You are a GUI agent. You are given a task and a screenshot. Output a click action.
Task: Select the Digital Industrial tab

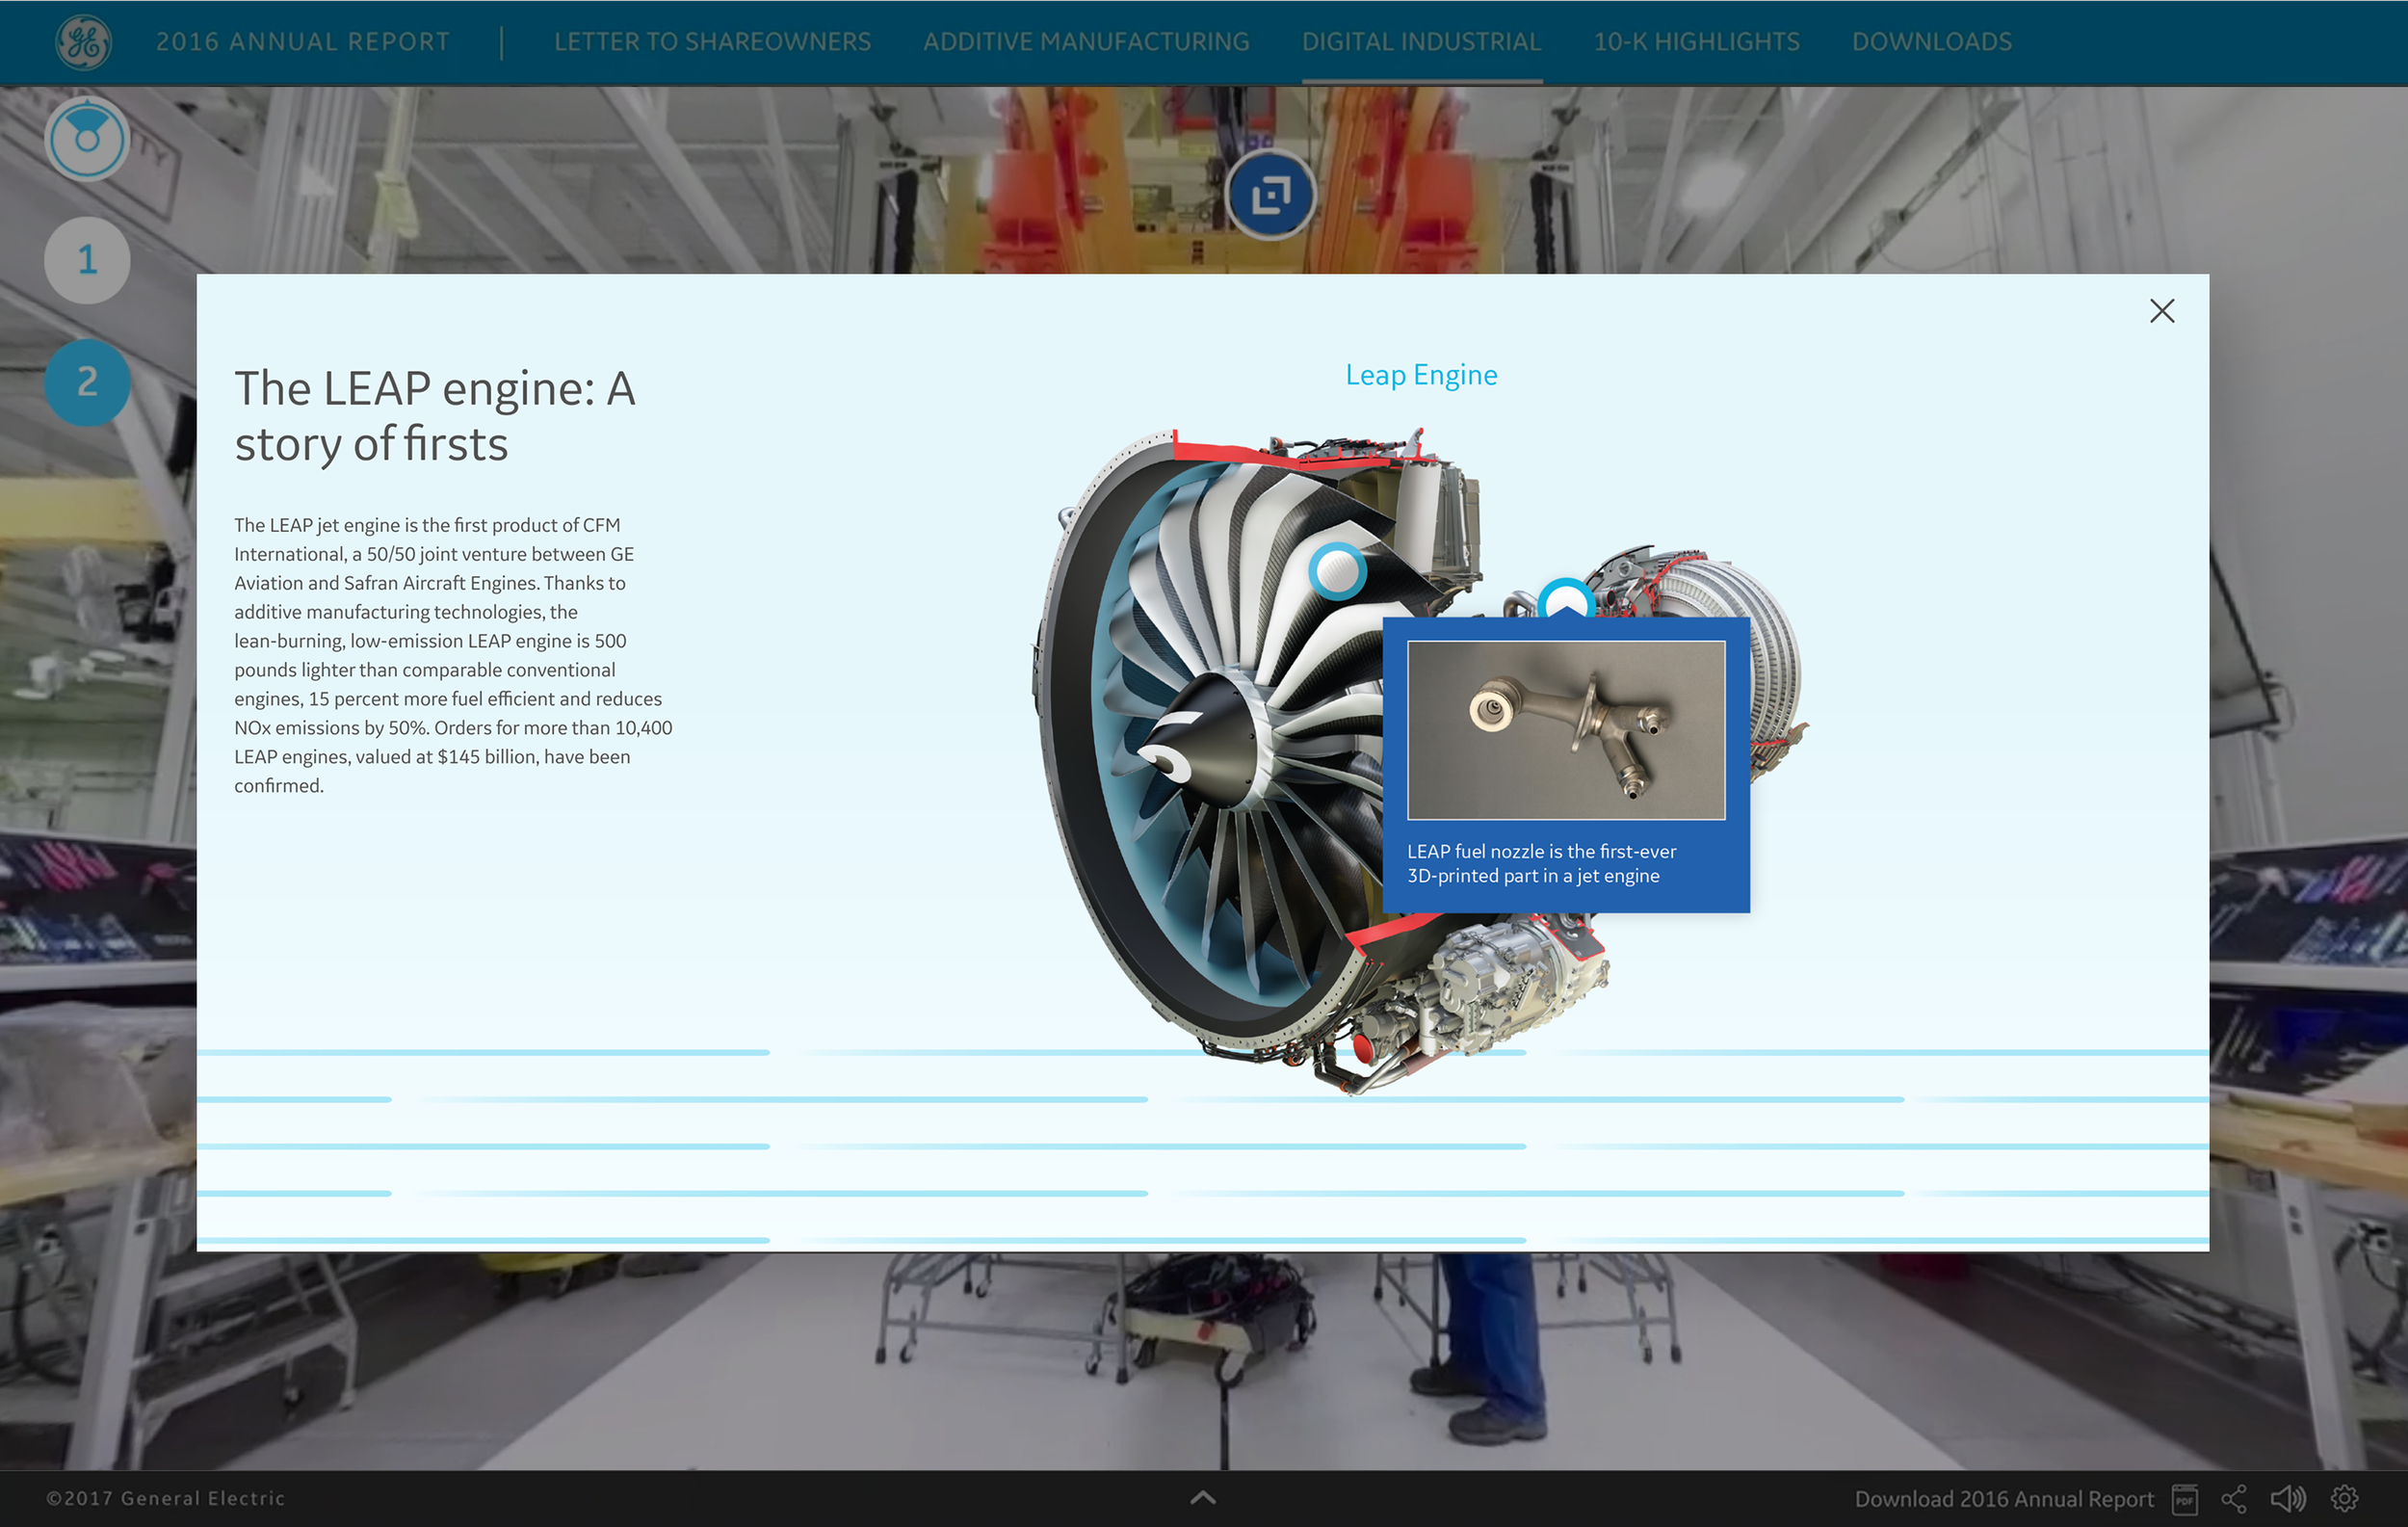click(1421, 42)
